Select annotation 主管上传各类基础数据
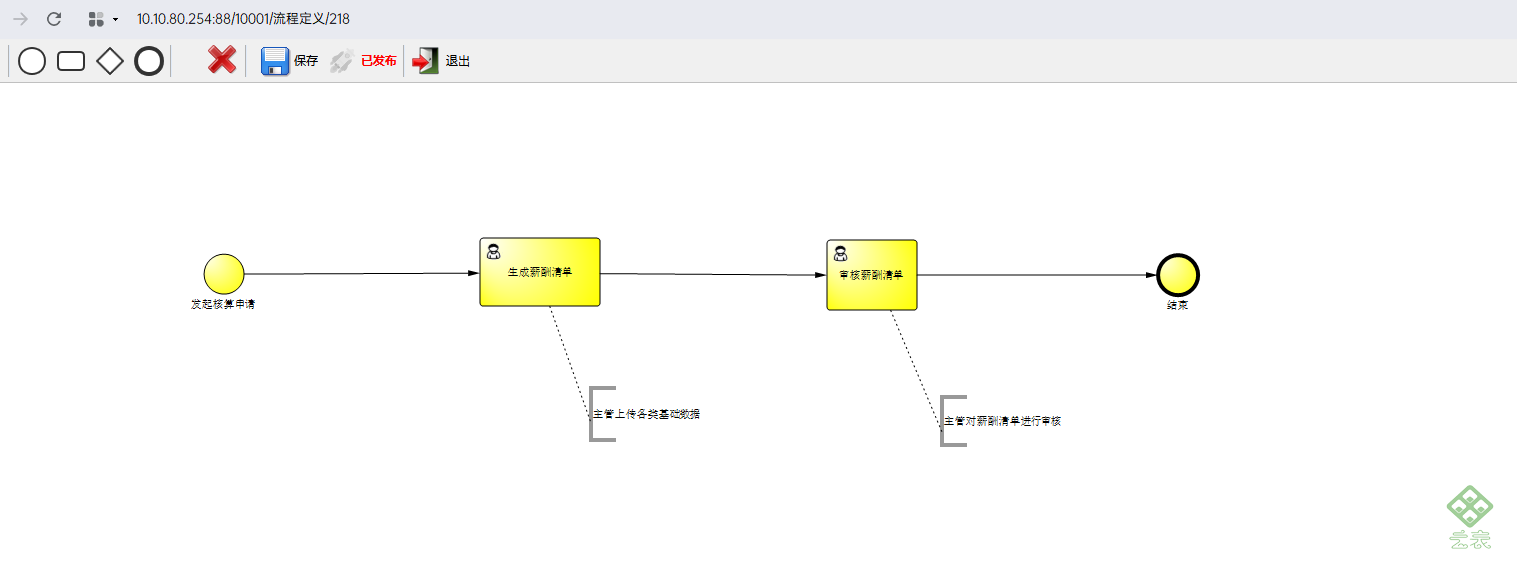The image size is (1517, 570). 646,414
